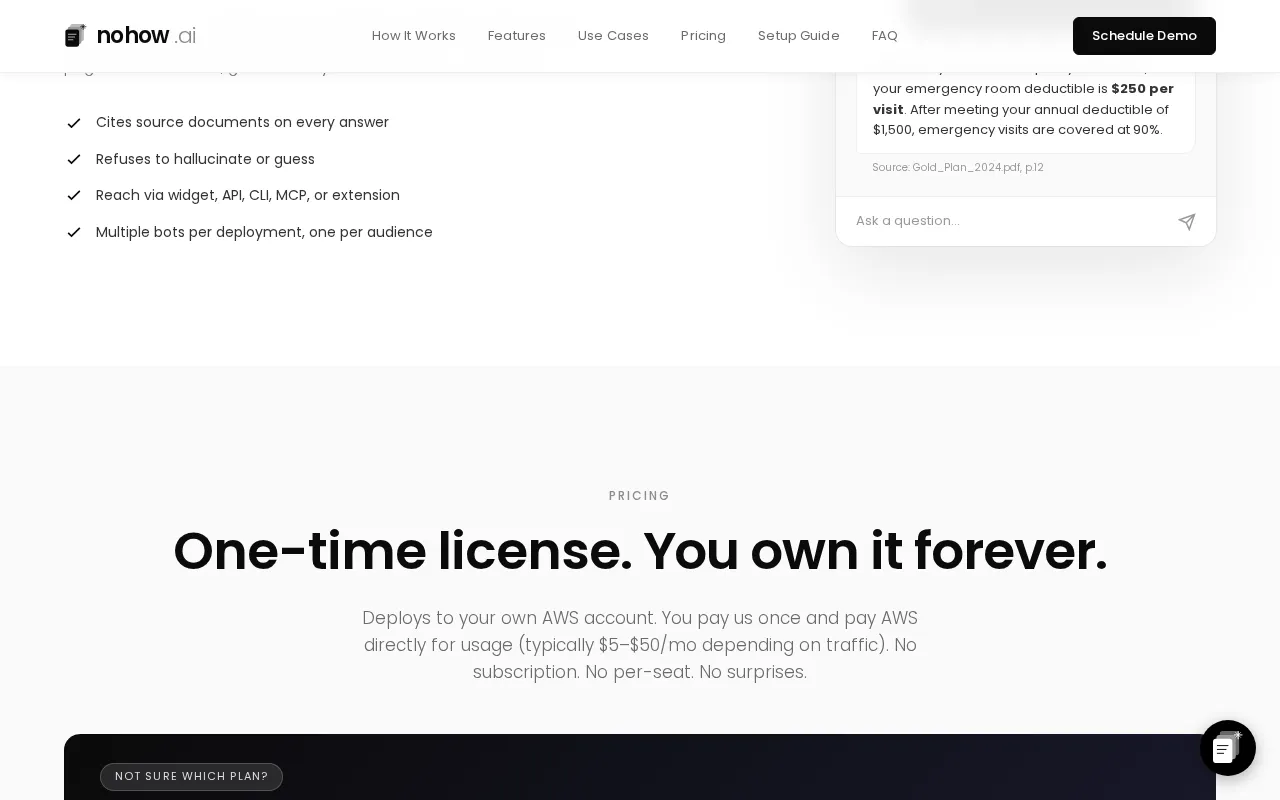The width and height of the screenshot is (1280, 800).
Task: Click the checkmark beside Refuses to hallucinate
Action: click(74, 159)
